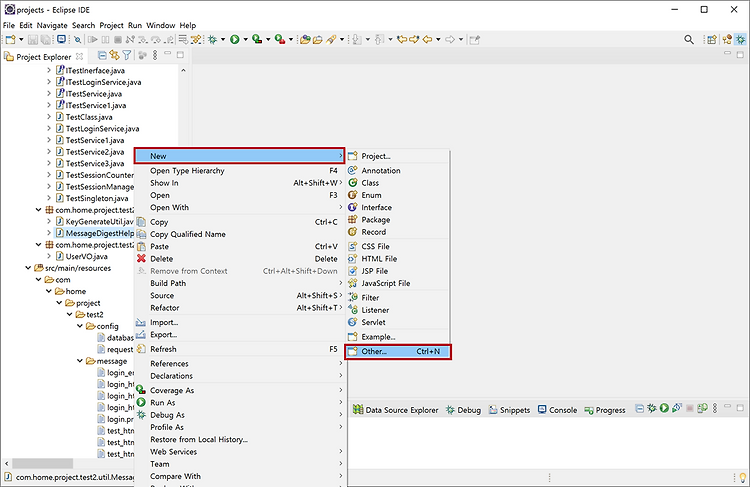
Task: Toggle Link with Editor in Project Explorer
Action: (114, 55)
